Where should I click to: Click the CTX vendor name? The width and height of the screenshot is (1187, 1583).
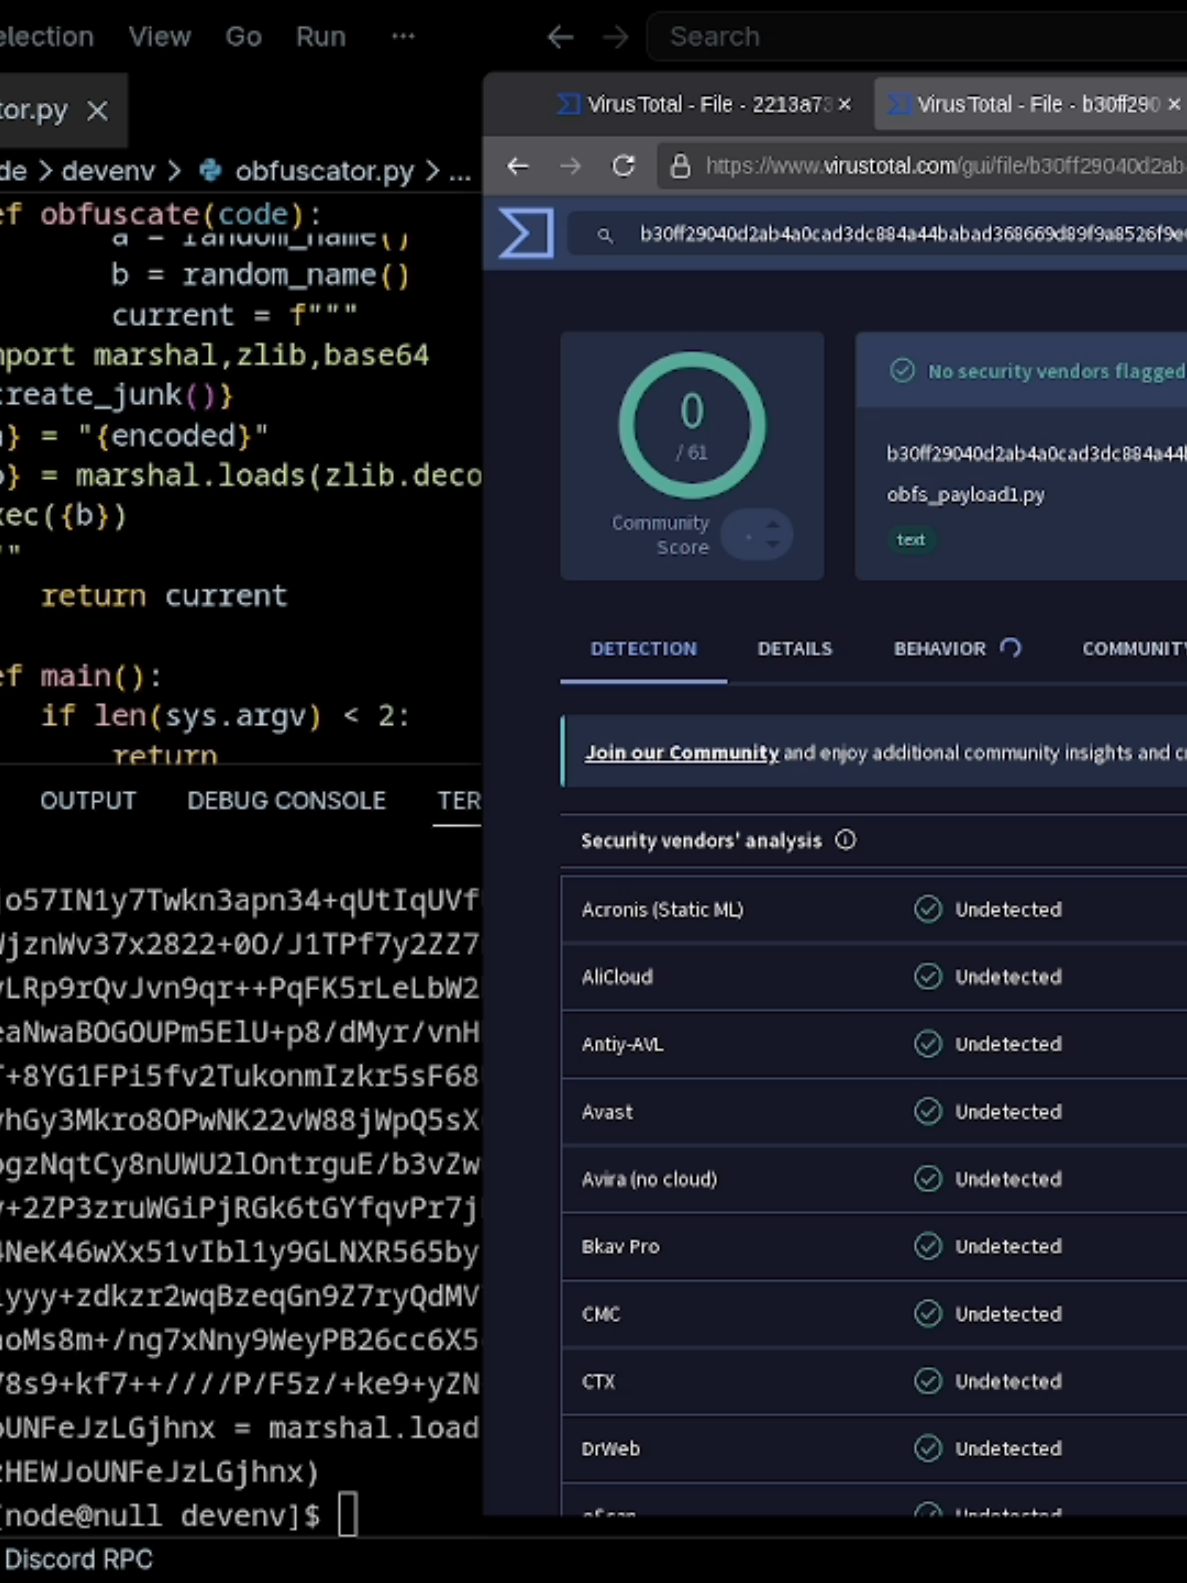pos(598,1382)
